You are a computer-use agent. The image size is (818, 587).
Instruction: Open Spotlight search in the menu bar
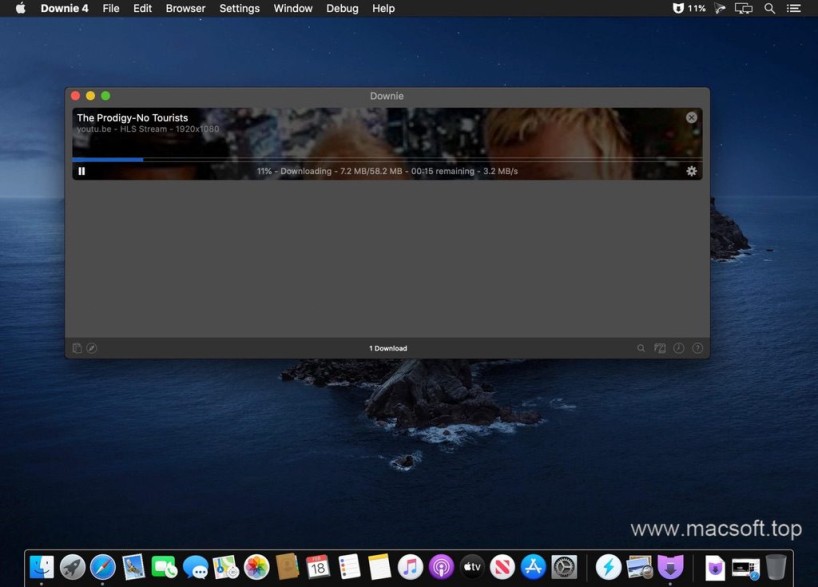(x=769, y=8)
